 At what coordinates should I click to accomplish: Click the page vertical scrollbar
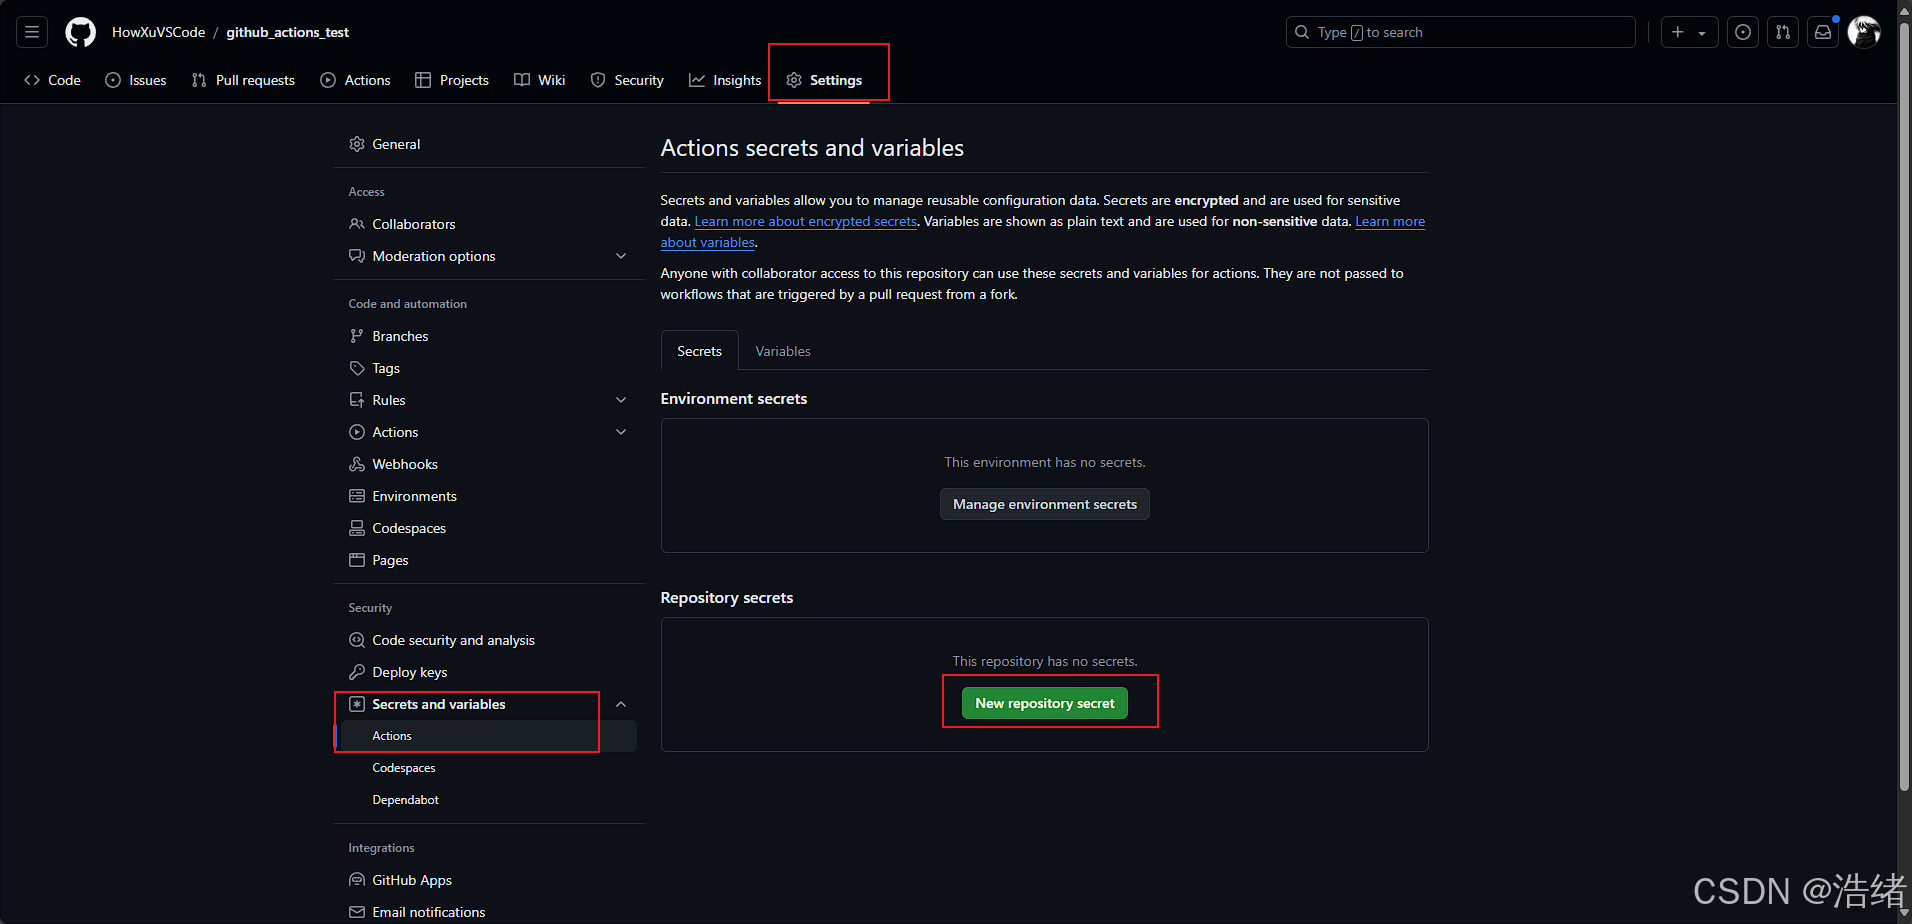(1904, 400)
